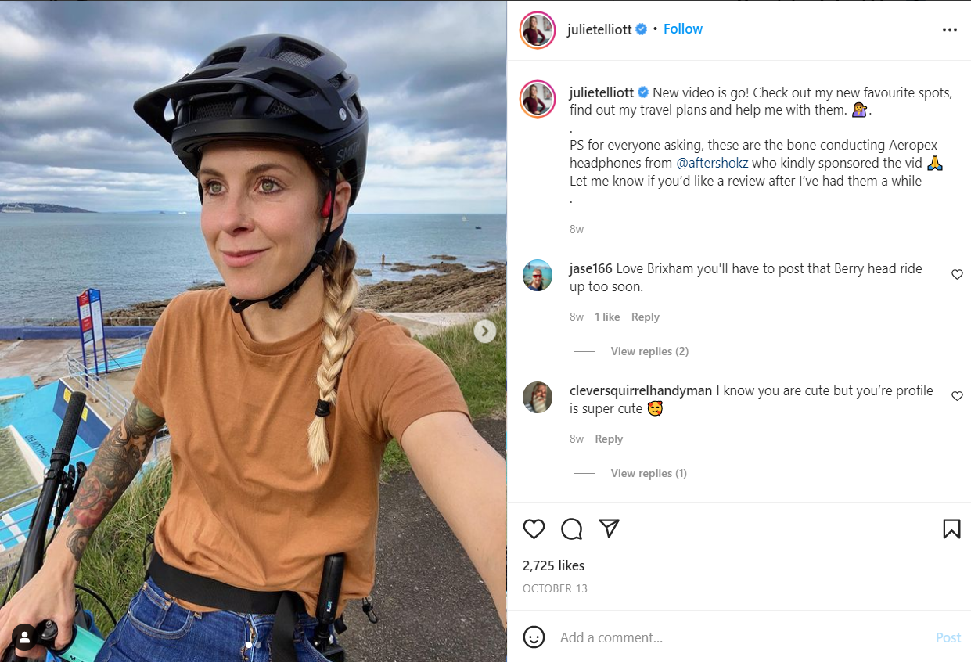Open the three-dot more options menu
Viewport: 971px width, 662px height.
(949, 30)
